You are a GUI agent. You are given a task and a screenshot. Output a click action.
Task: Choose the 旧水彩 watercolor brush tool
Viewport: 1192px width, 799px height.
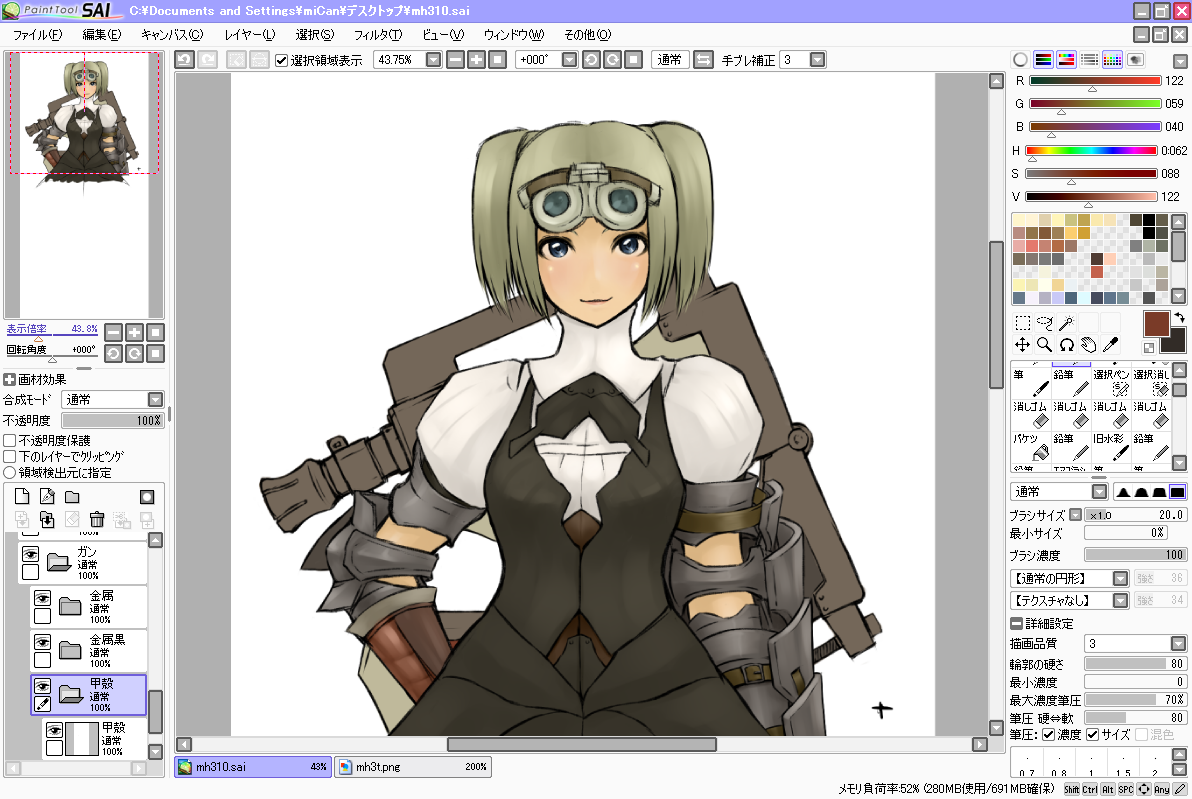[1111, 447]
